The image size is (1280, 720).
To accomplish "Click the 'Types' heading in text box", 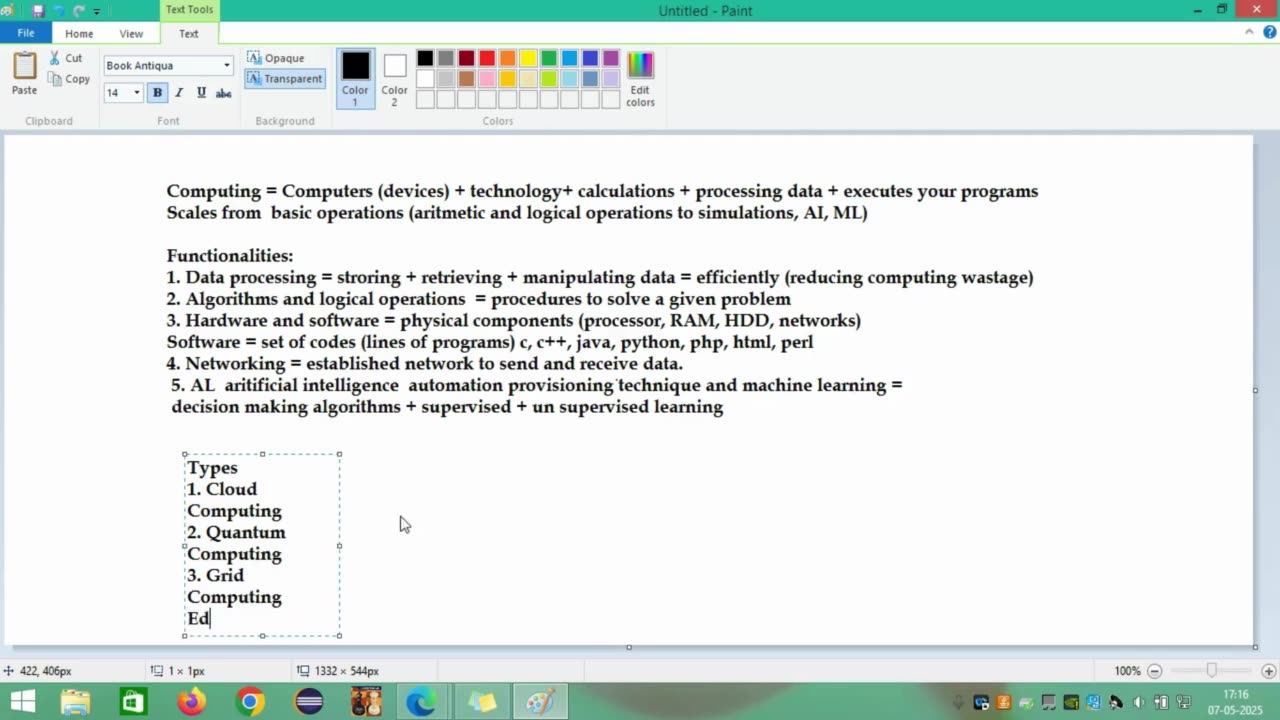I will click(212, 468).
